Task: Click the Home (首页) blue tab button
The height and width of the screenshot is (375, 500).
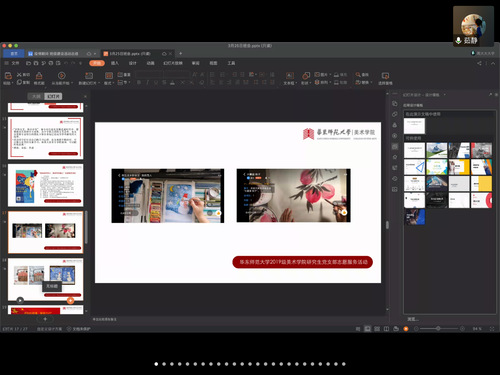Action: pyautogui.click(x=14, y=53)
